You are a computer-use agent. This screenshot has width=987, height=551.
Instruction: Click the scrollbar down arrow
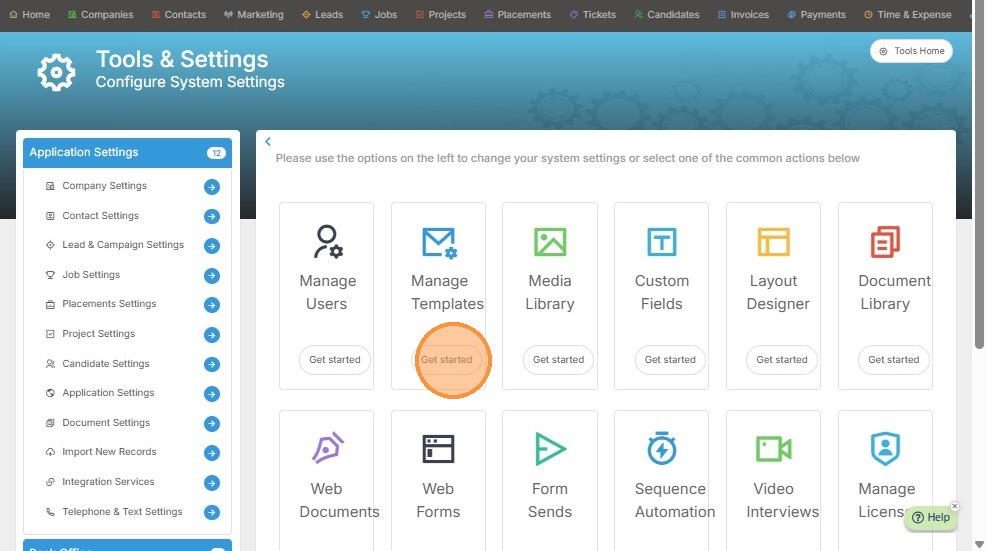tap(979, 544)
